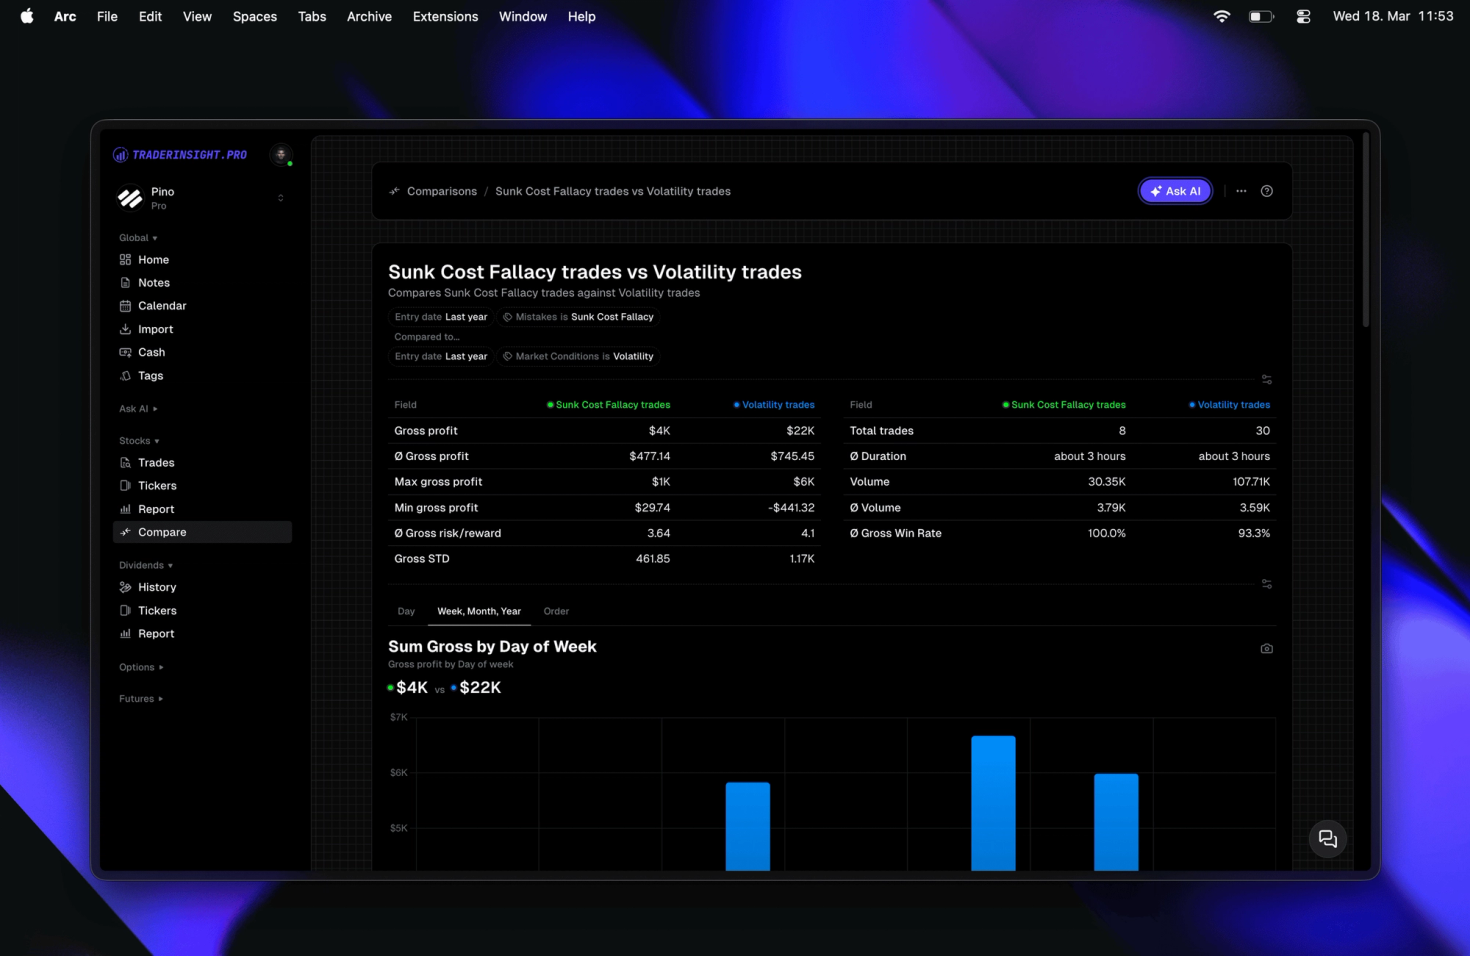Open the chat bubble support widget
Image resolution: width=1470 pixels, height=956 pixels.
pos(1328,839)
